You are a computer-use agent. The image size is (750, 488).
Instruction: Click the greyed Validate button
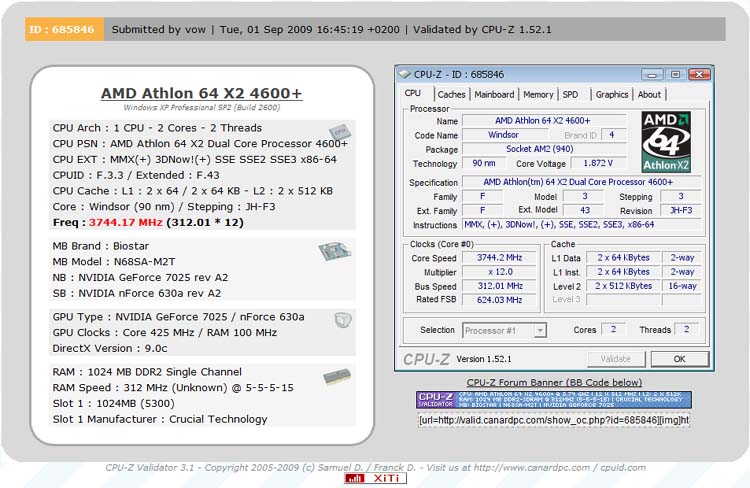click(616, 359)
